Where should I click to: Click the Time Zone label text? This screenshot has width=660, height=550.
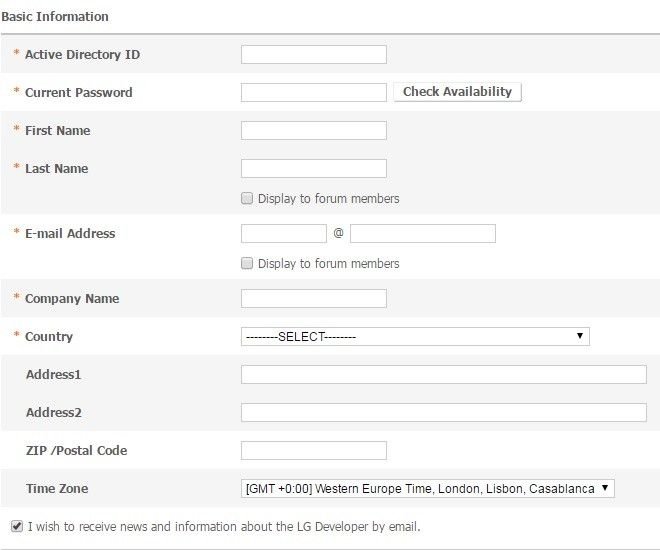pyautogui.click(x=57, y=489)
